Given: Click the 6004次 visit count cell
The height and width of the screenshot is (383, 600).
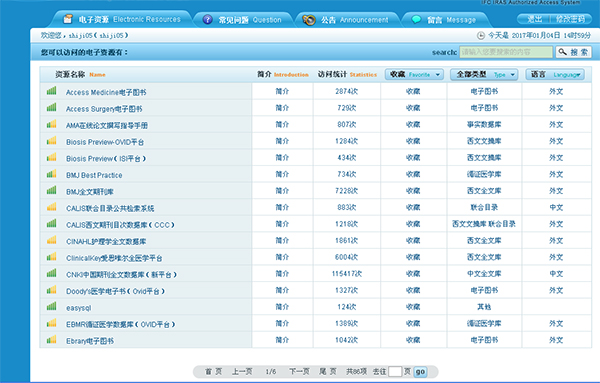Looking at the screenshot, I should click(347, 257).
